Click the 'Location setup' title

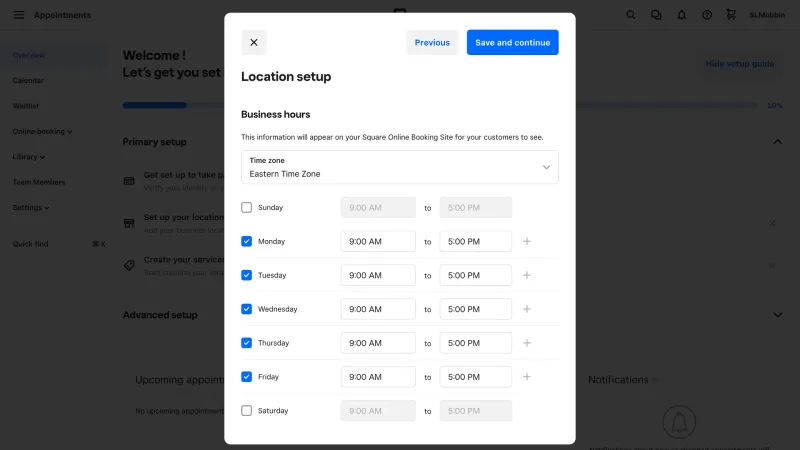(x=286, y=77)
